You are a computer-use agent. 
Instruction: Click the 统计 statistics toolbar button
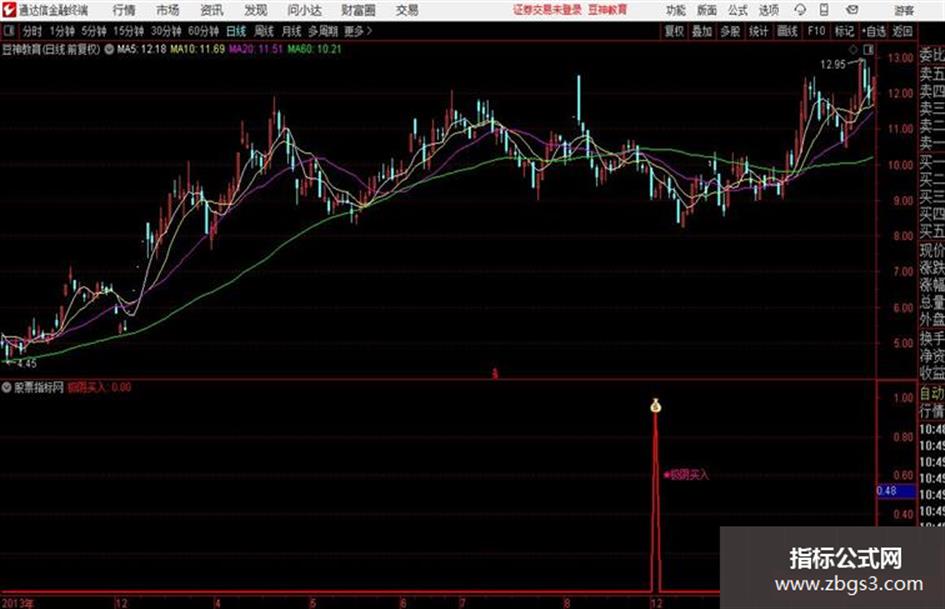758,31
